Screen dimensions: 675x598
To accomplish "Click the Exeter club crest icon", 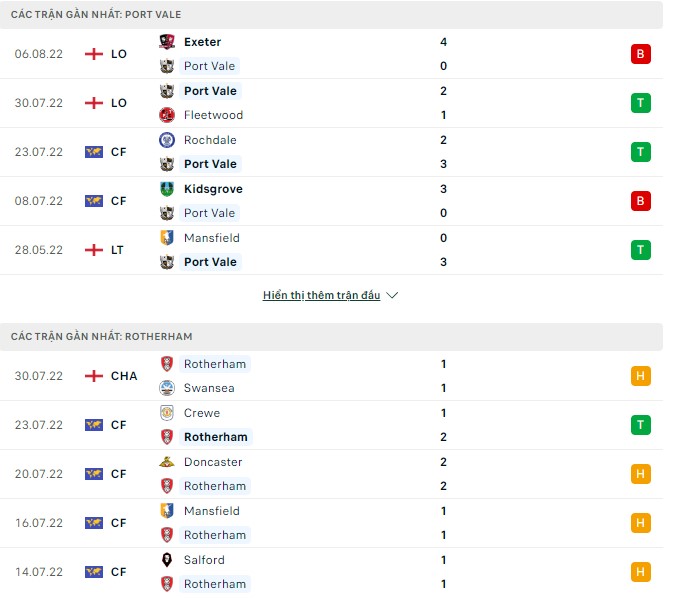I will 167,42.
